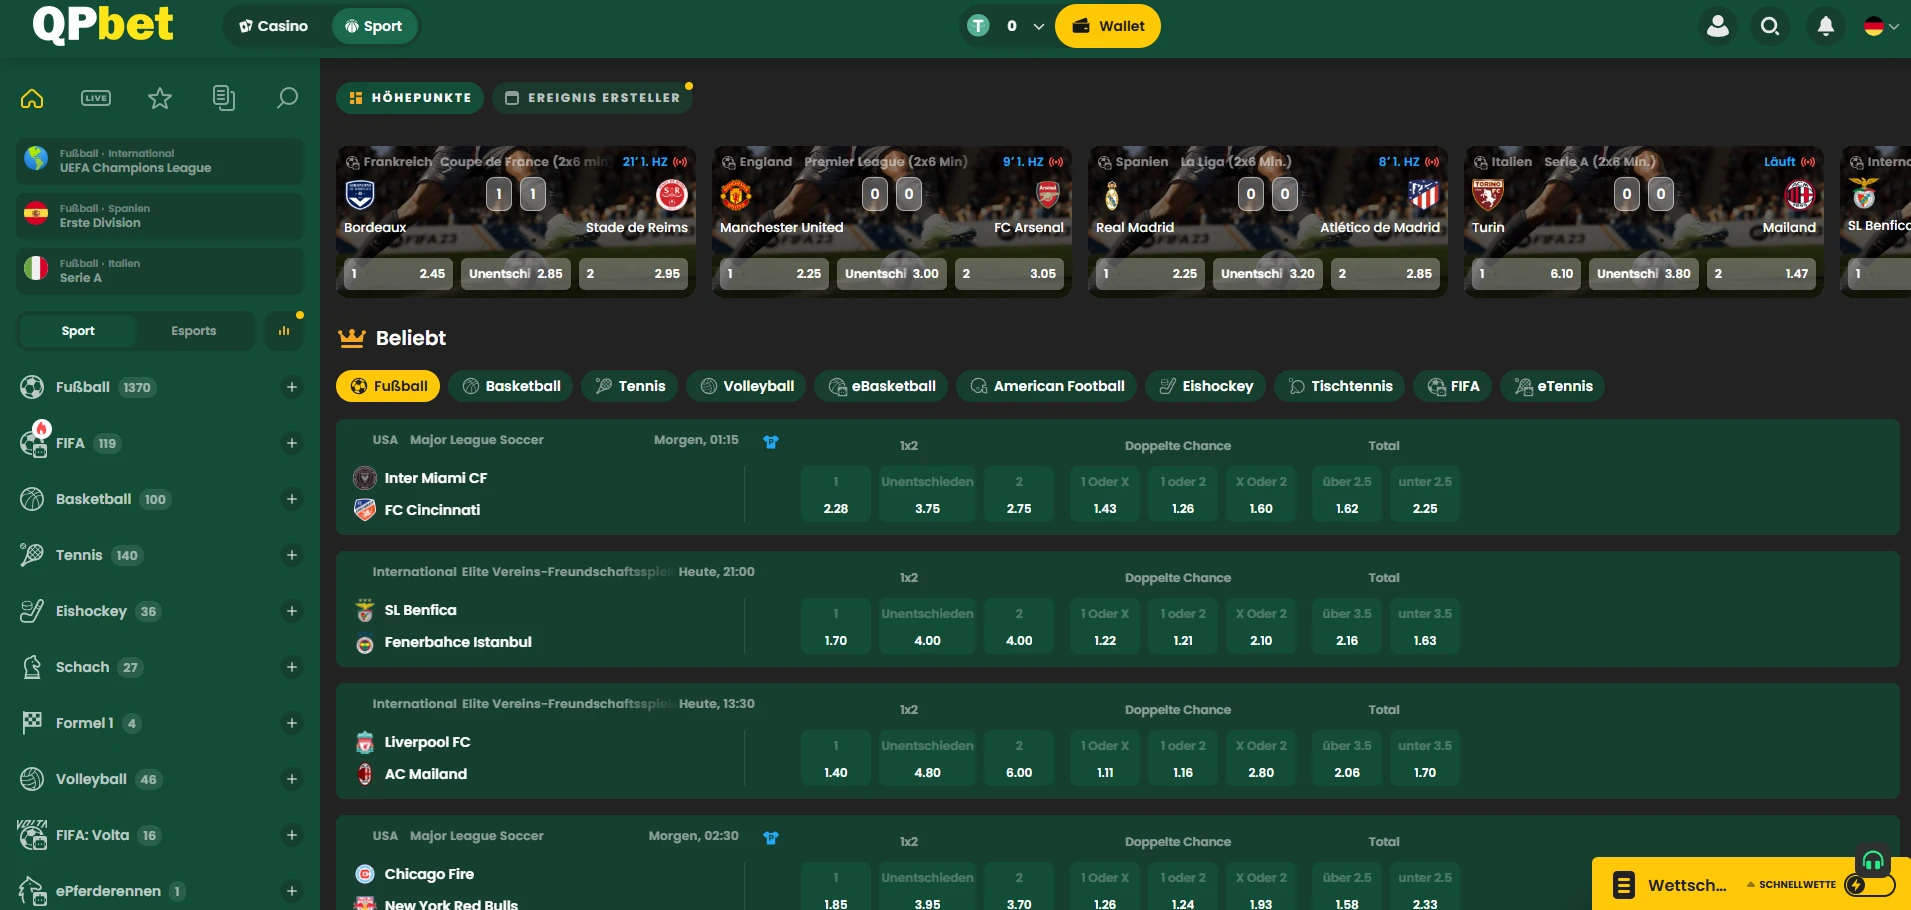Open the bet slip history icon
This screenshot has height=910, width=1911.
point(224,98)
